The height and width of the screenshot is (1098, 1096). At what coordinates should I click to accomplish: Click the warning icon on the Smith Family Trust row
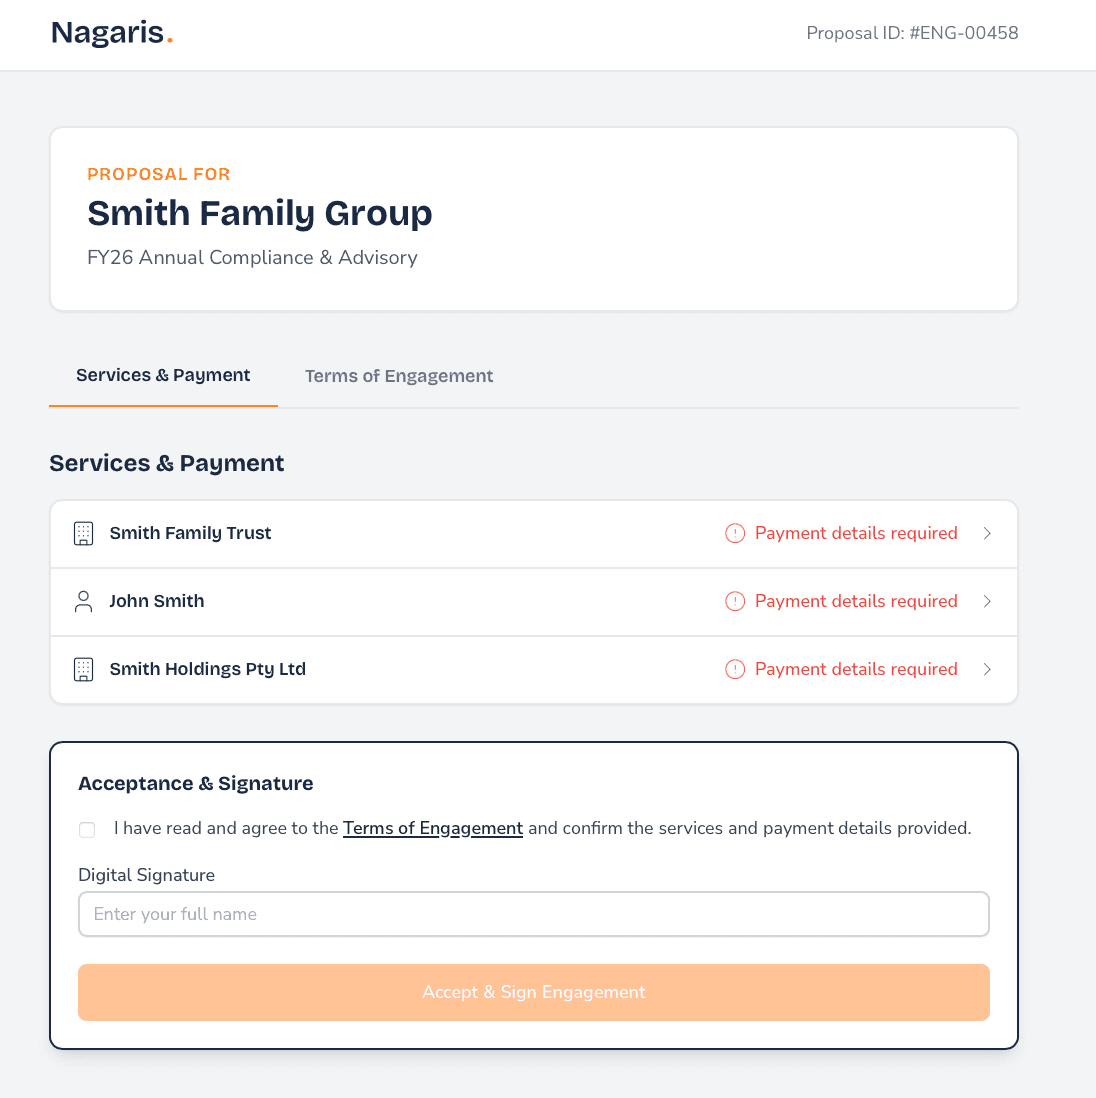click(x=734, y=533)
